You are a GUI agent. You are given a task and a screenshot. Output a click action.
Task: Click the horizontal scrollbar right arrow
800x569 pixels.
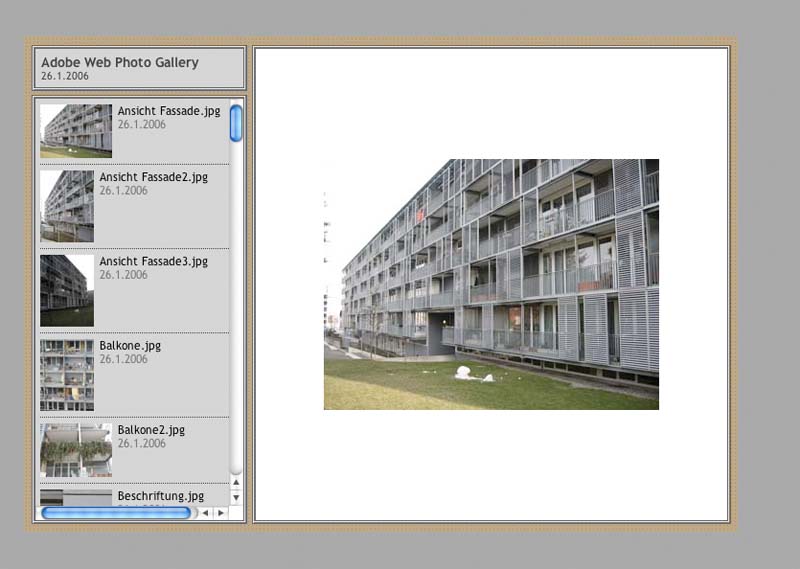(x=220, y=513)
